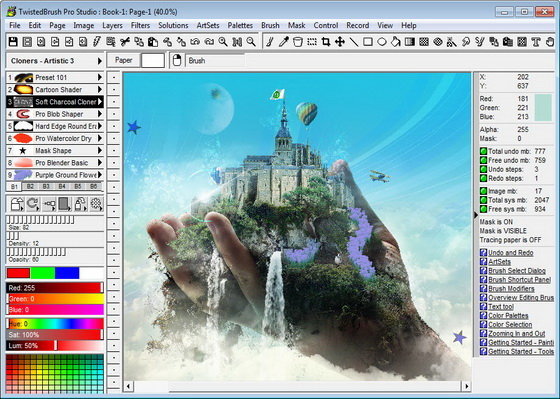Select the Line drawing tool

pos(354,42)
